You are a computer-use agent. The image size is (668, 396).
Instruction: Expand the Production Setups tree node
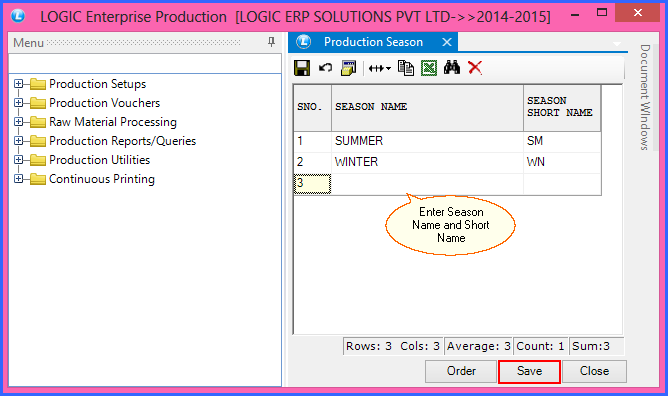click(18, 83)
